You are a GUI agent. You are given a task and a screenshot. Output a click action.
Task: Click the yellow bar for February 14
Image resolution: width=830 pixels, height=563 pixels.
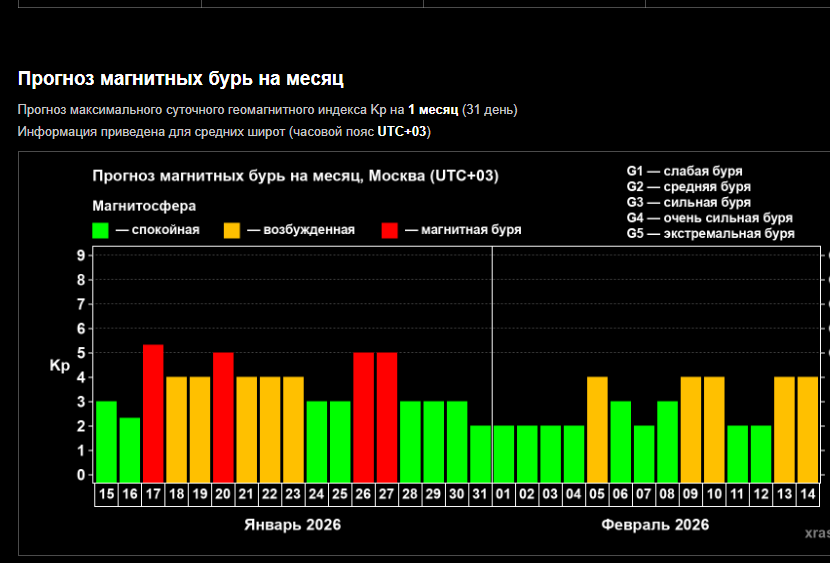pyautogui.click(x=808, y=428)
